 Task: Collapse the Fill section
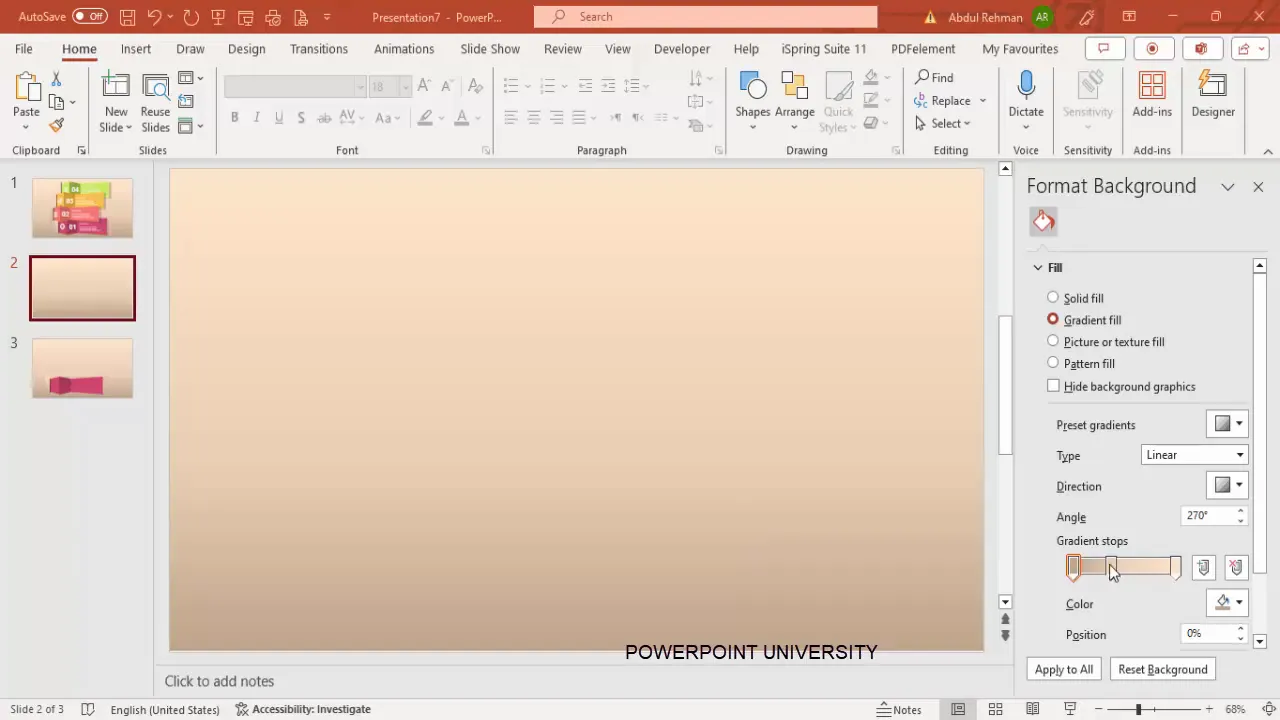(x=1038, y=267)
